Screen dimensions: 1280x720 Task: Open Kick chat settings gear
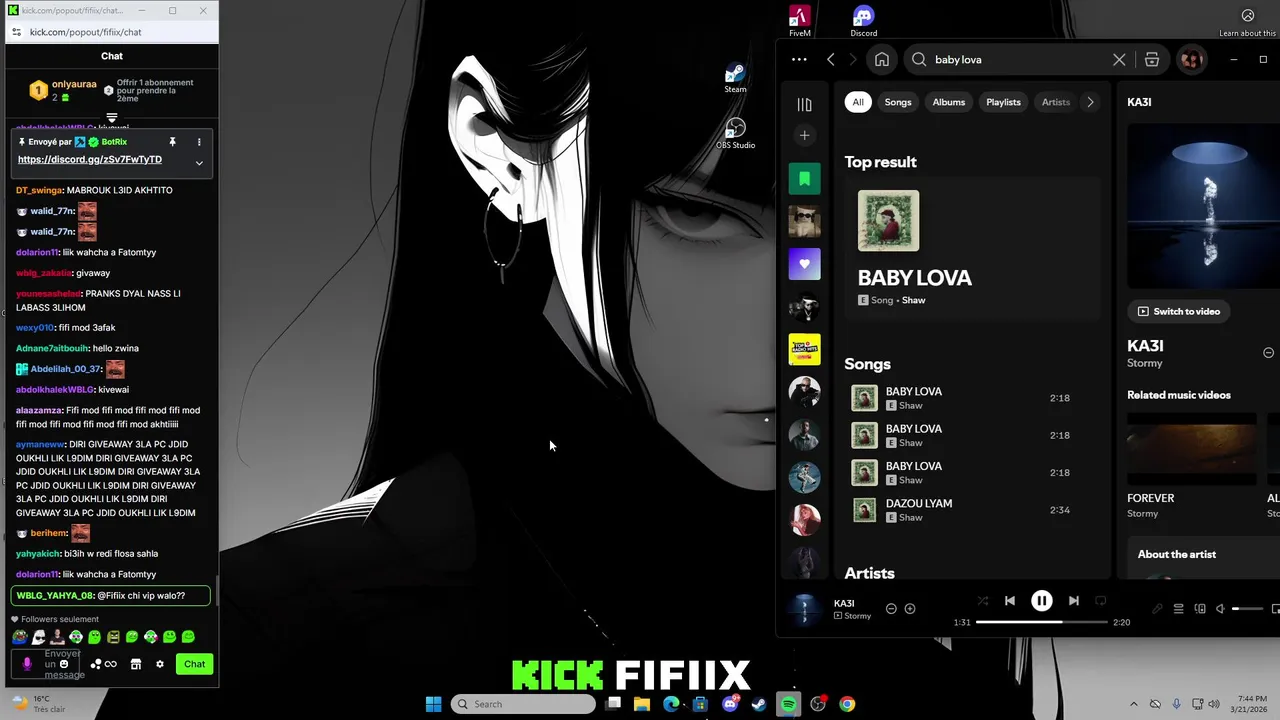(159, 664)
